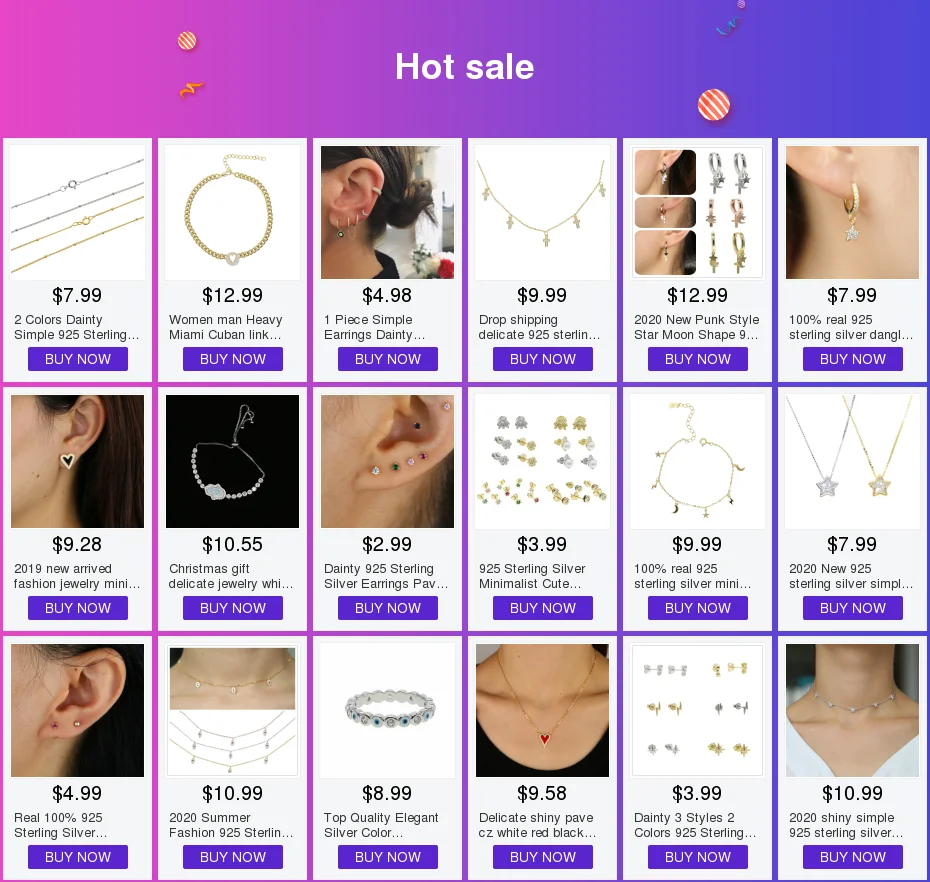Buy the $2.99 Dainty 925 Sterling Silver Earrings
930x882 pixels.
(387, 608)
